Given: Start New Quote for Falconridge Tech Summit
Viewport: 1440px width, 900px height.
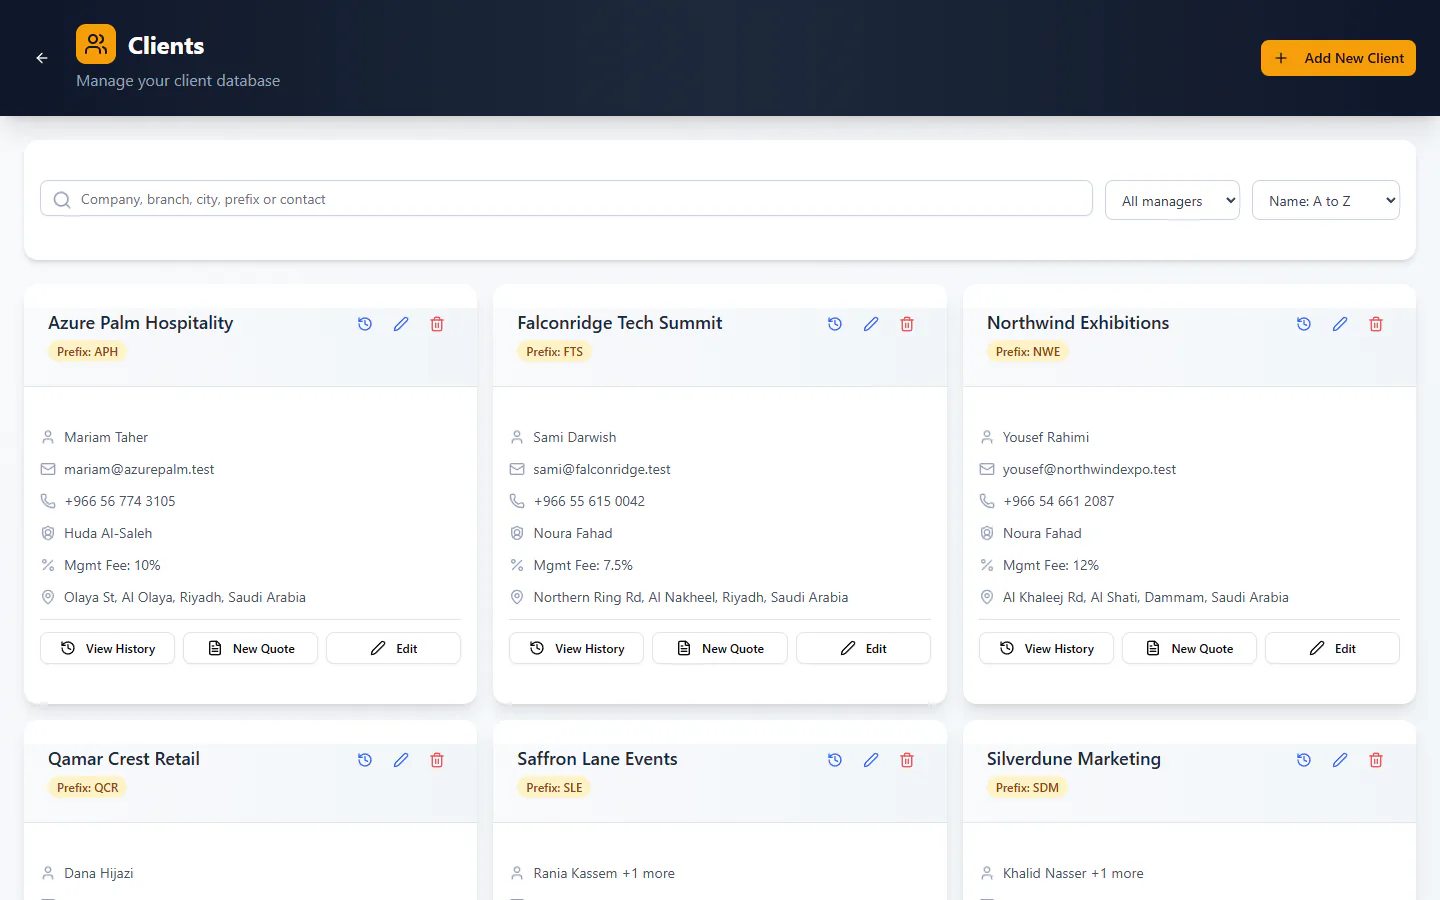Looking at the screenshot, I should [x=720, y=648].
